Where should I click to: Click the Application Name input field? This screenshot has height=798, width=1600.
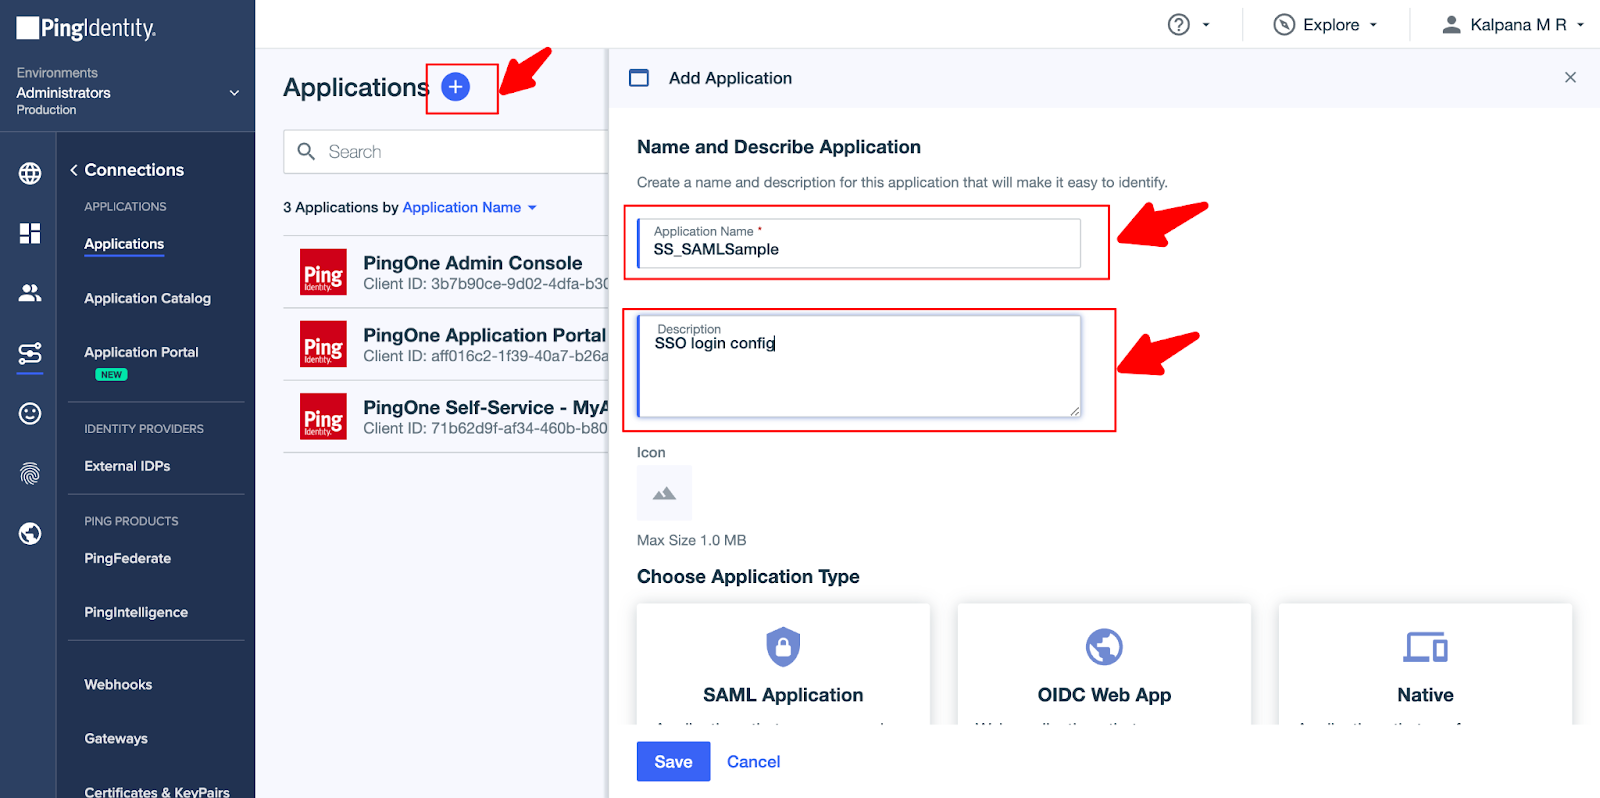[859, 243]
